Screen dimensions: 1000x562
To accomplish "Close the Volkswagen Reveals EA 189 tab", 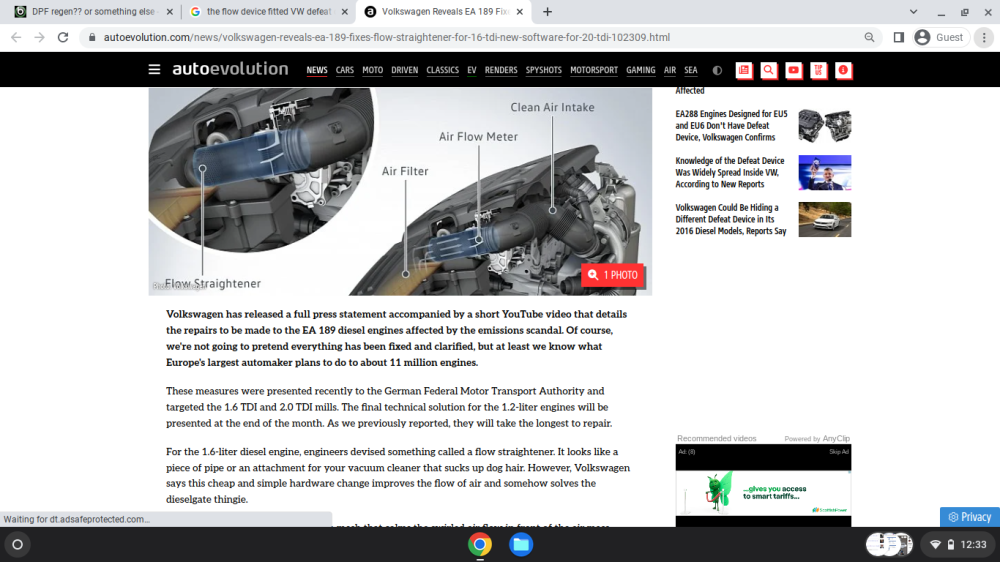I will 520,11.
